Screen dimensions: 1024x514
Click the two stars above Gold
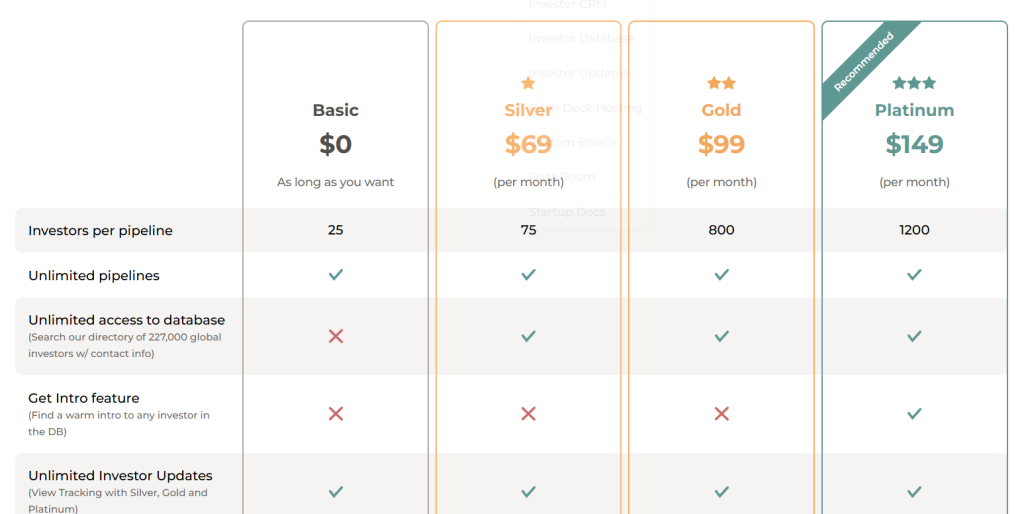click(721, 83)
